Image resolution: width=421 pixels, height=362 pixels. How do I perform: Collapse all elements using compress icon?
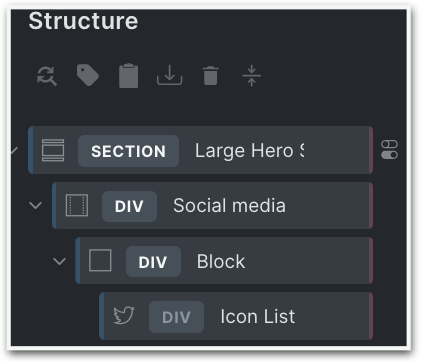252,76
